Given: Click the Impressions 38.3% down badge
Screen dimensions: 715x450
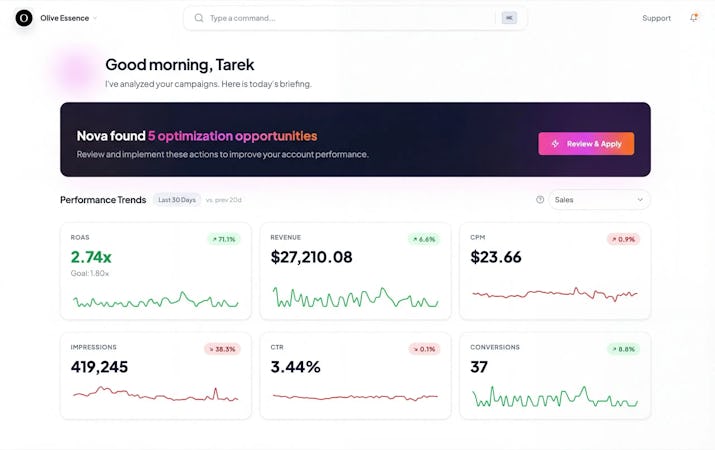Looking at the screenshot, I should 222,349.
